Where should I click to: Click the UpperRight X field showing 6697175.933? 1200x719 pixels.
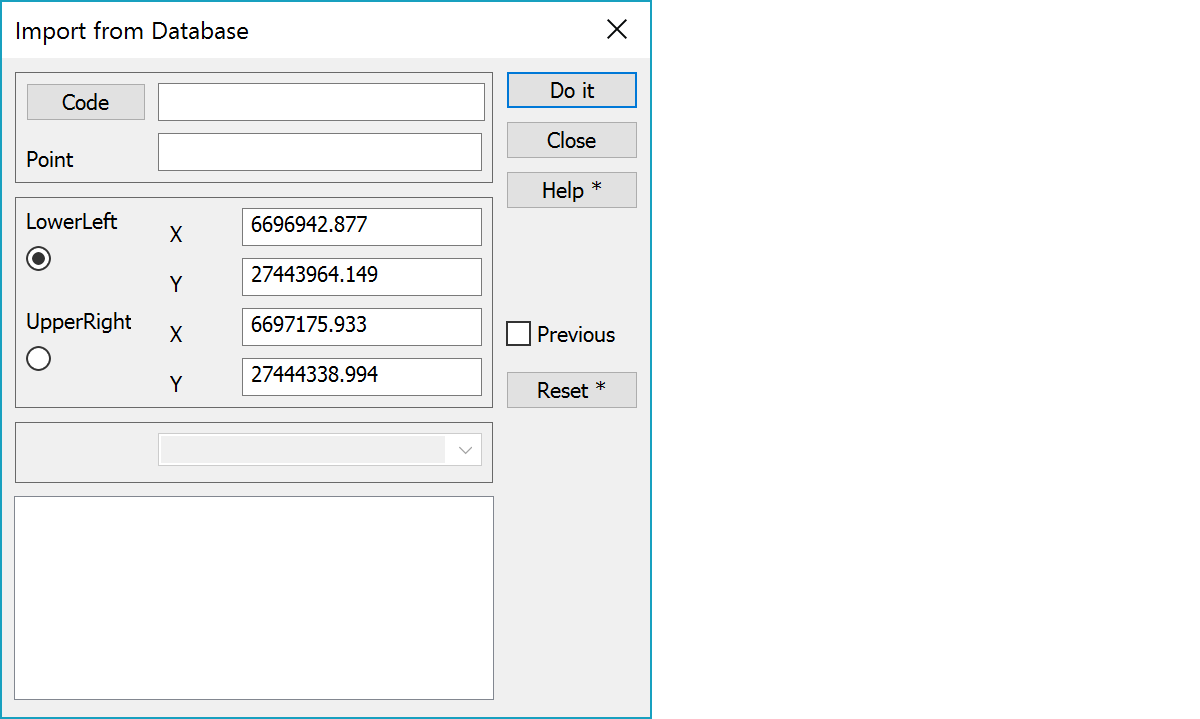click(x=361, y=327)
